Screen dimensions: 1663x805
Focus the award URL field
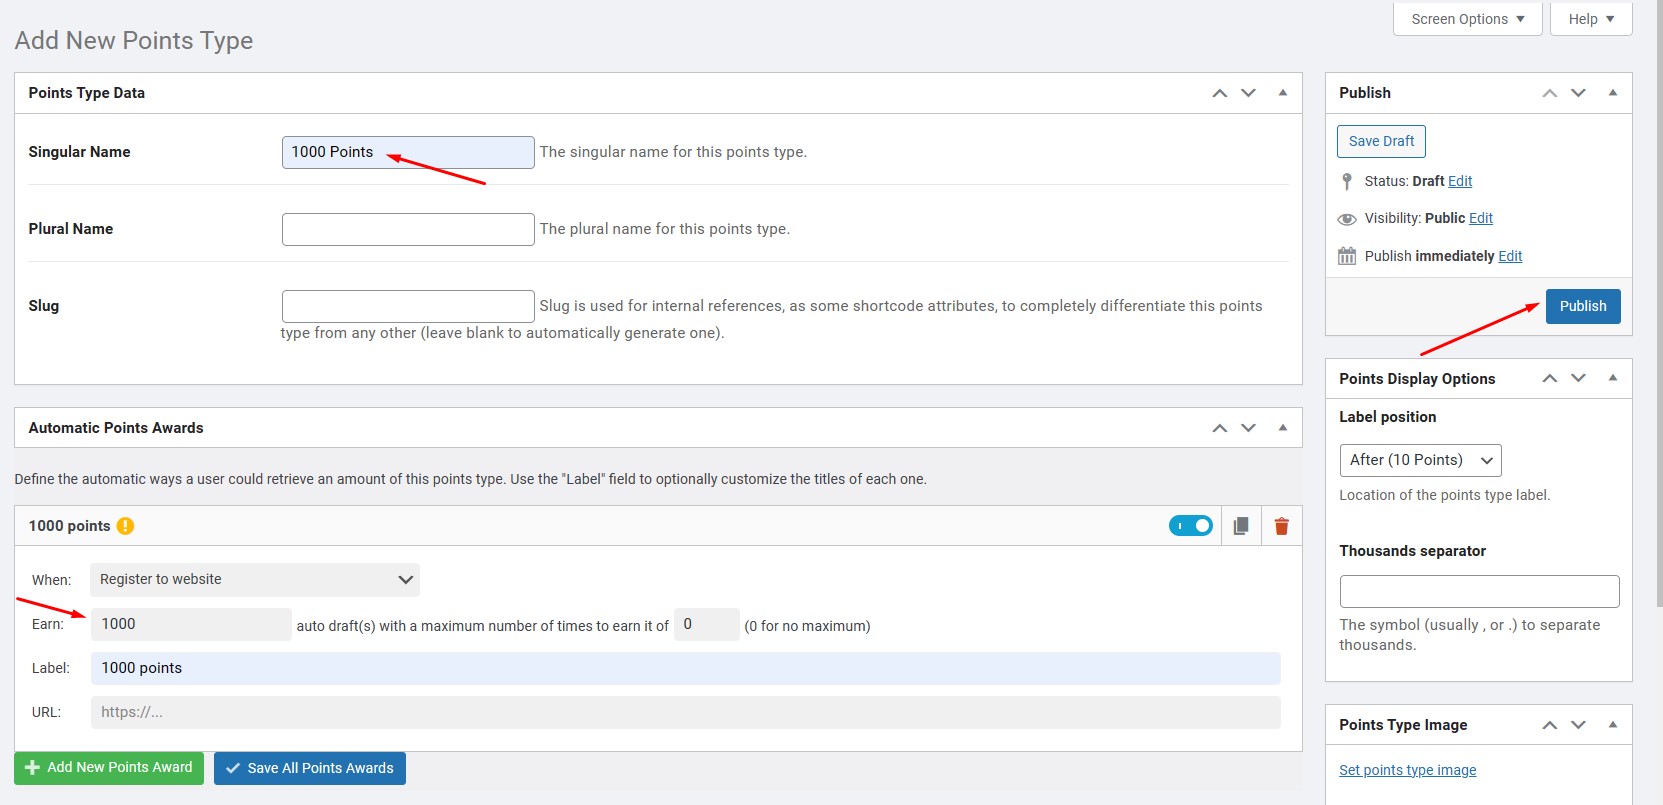coord(686,712)
